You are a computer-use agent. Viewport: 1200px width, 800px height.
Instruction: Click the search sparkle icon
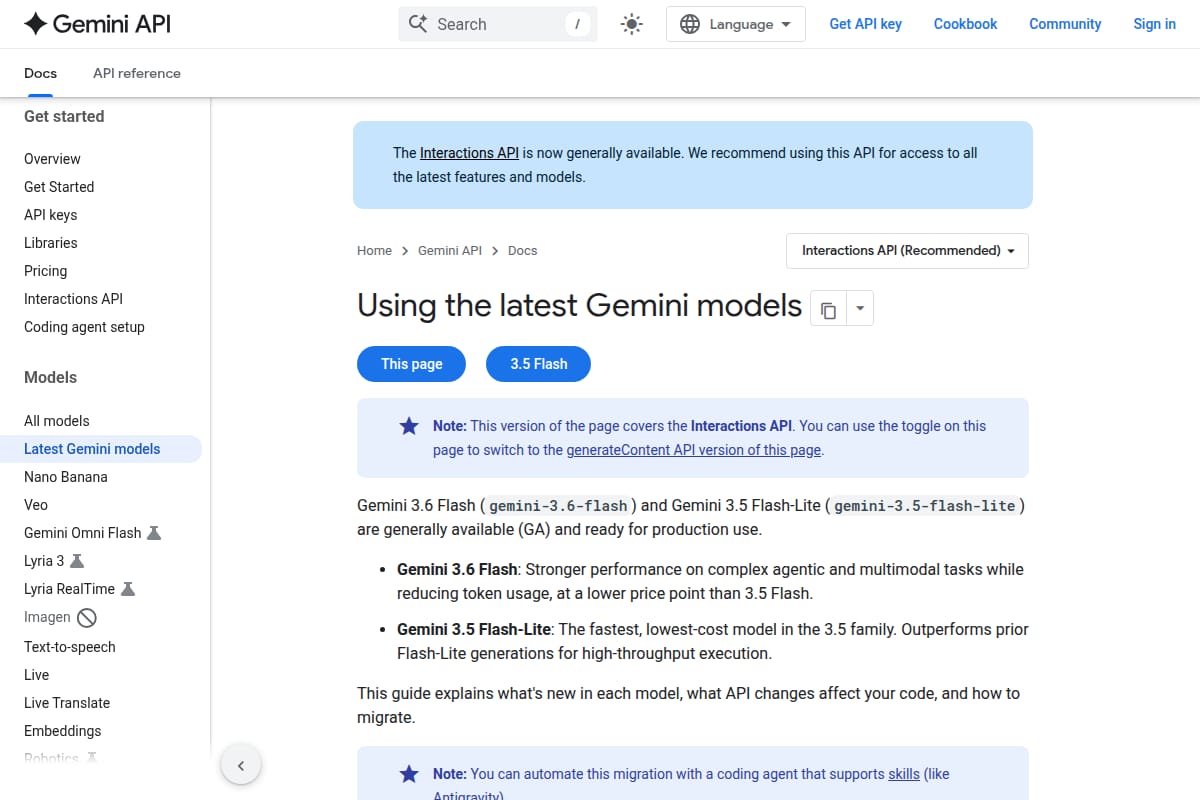click(418, 24)
